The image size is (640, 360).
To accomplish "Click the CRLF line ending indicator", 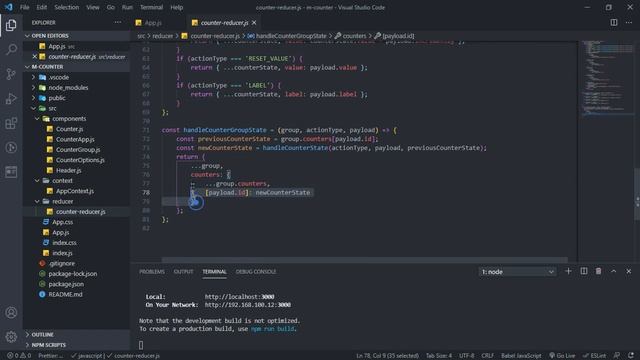I will [x=487, y=356].
